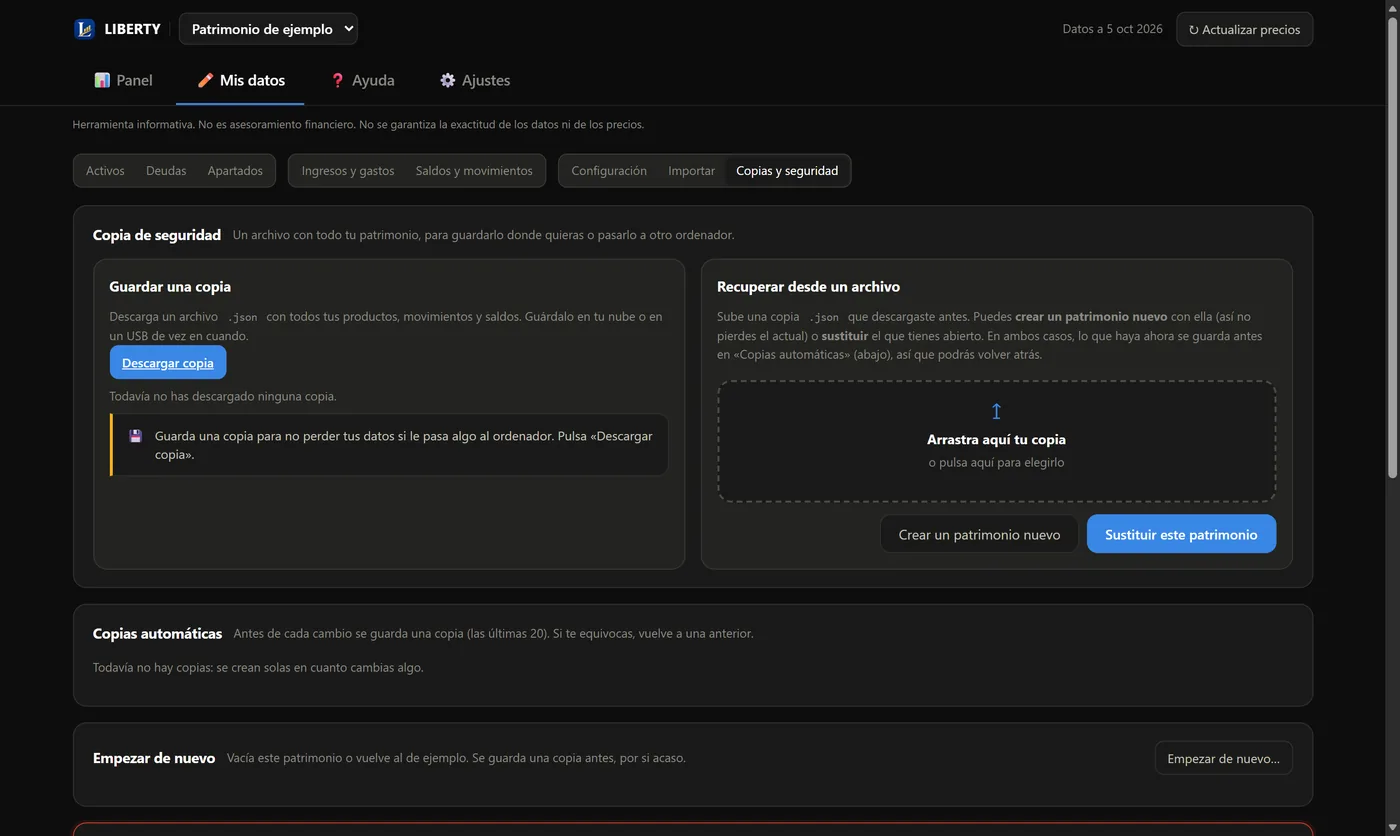Click 'Todavía no hay copias' message
1400x836 pixels.
tap(258, 667)
